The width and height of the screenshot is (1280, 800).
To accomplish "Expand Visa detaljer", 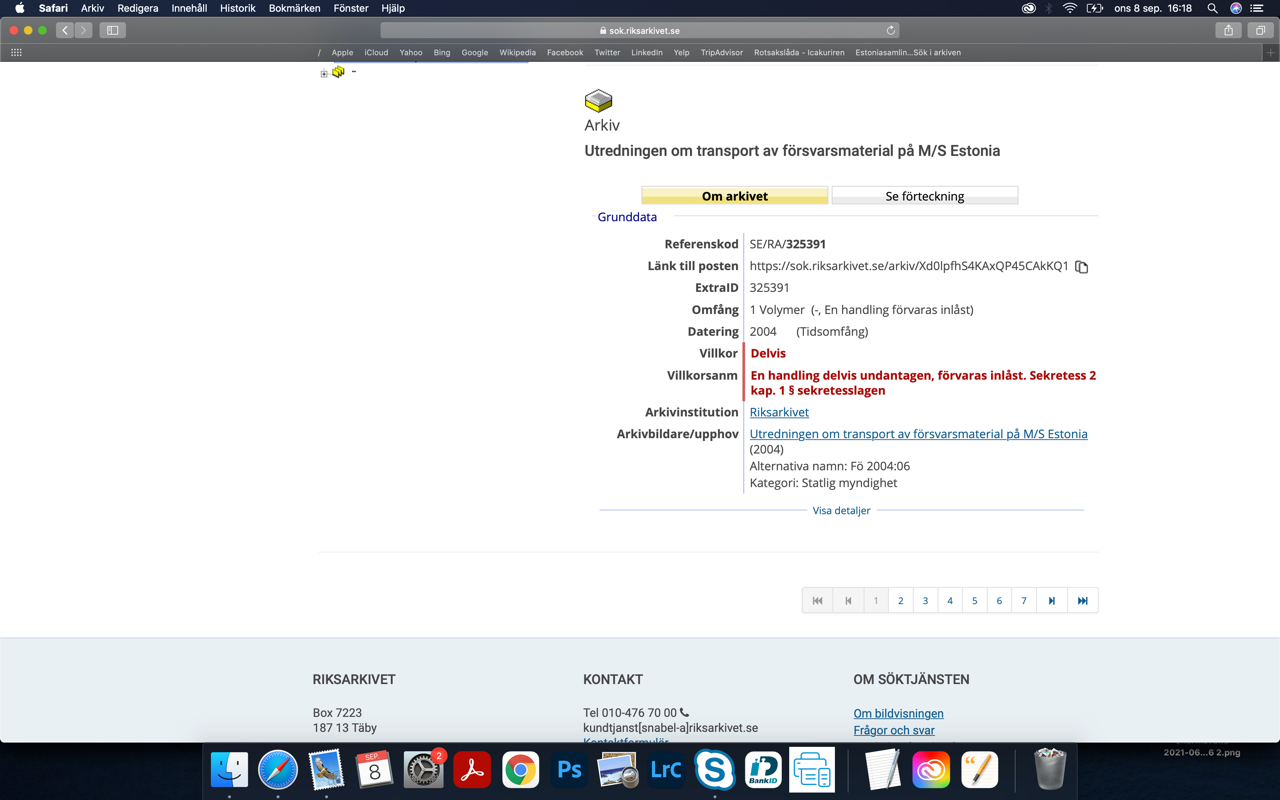I will [x=841, y=510].
